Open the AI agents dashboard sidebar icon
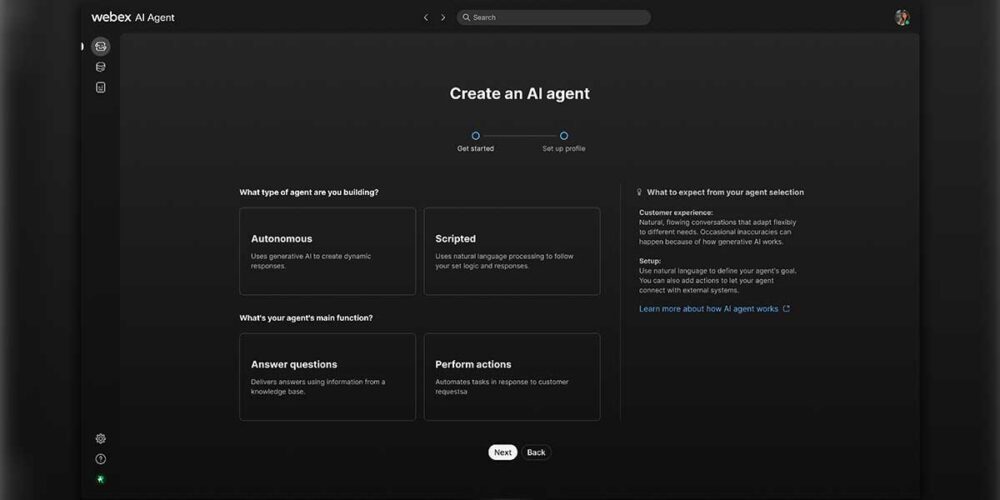The height and width of the screenshot is (500, 1000). [x=100, y=46]
